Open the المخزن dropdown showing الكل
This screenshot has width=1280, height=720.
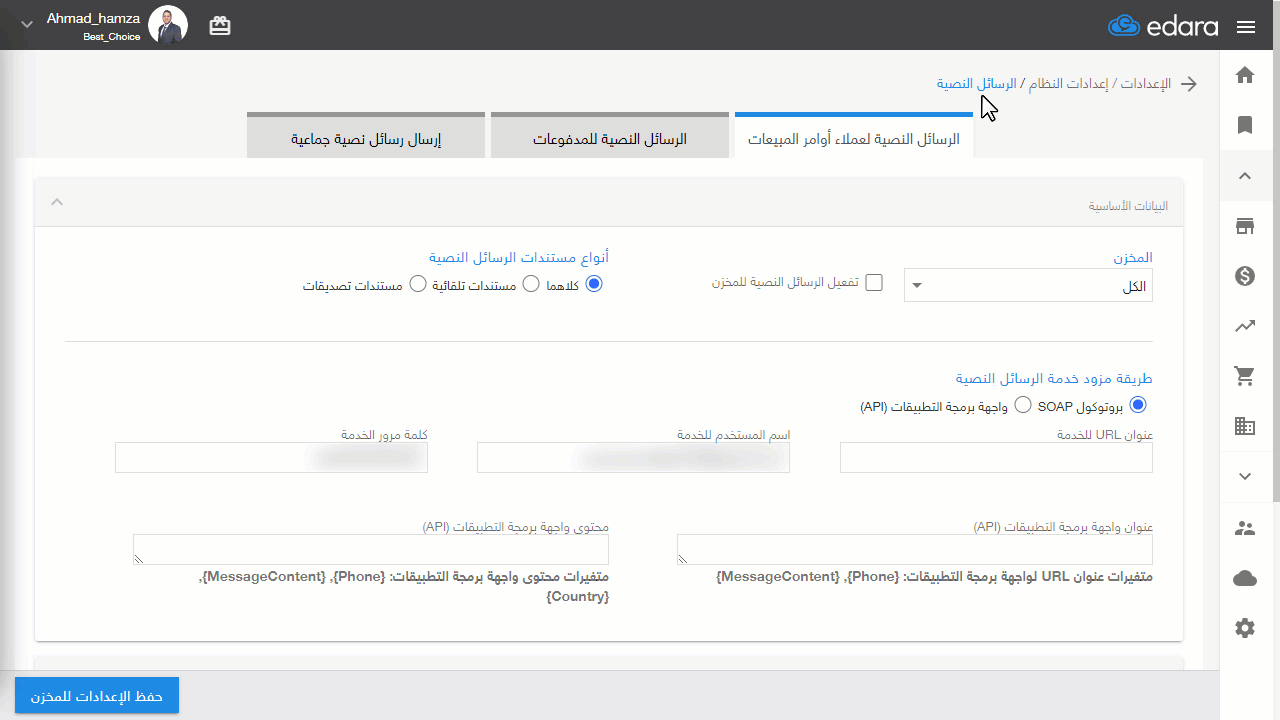[x=1028, y=285]
